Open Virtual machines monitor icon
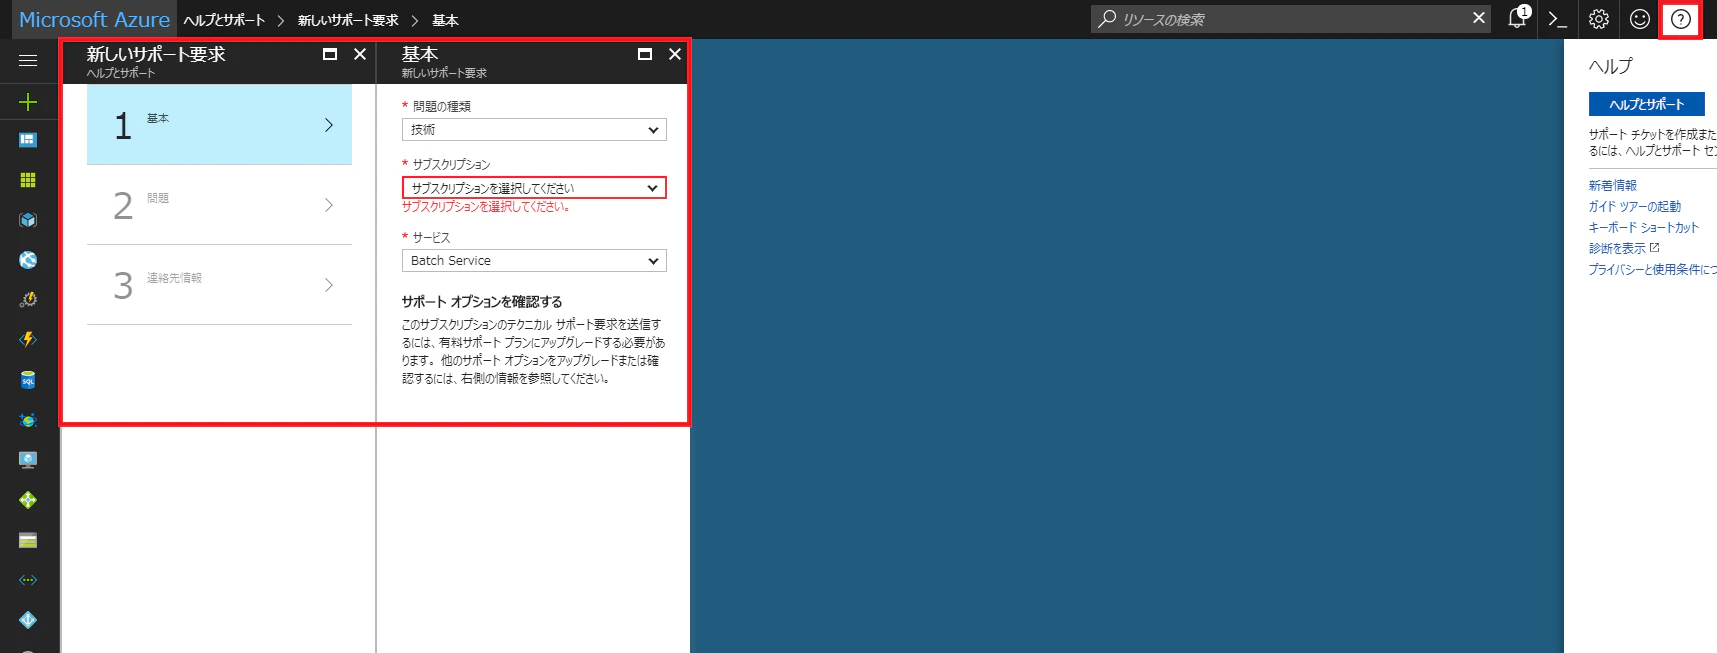 28,460
